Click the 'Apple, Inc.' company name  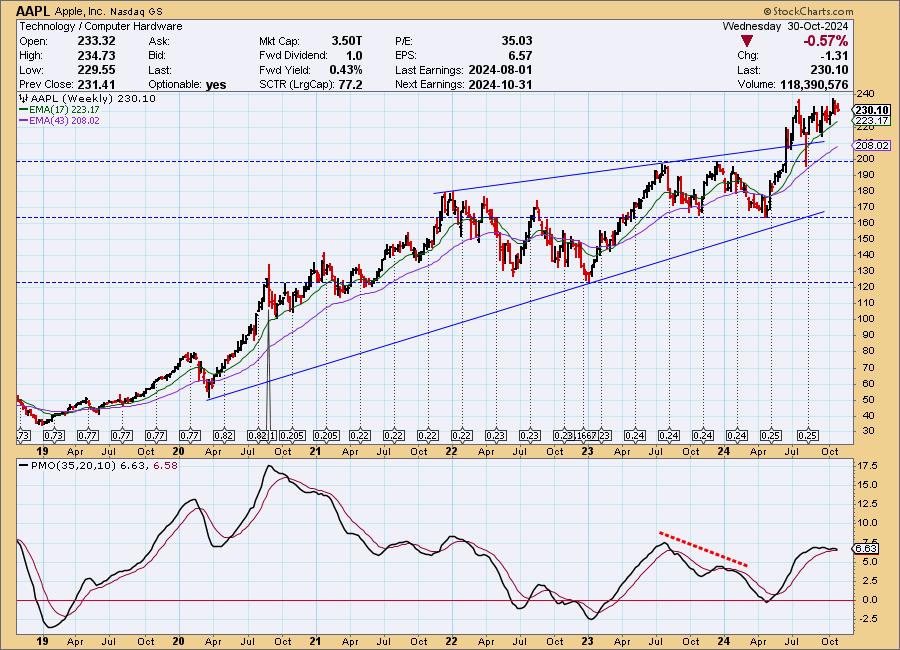(x=79, y=11)
